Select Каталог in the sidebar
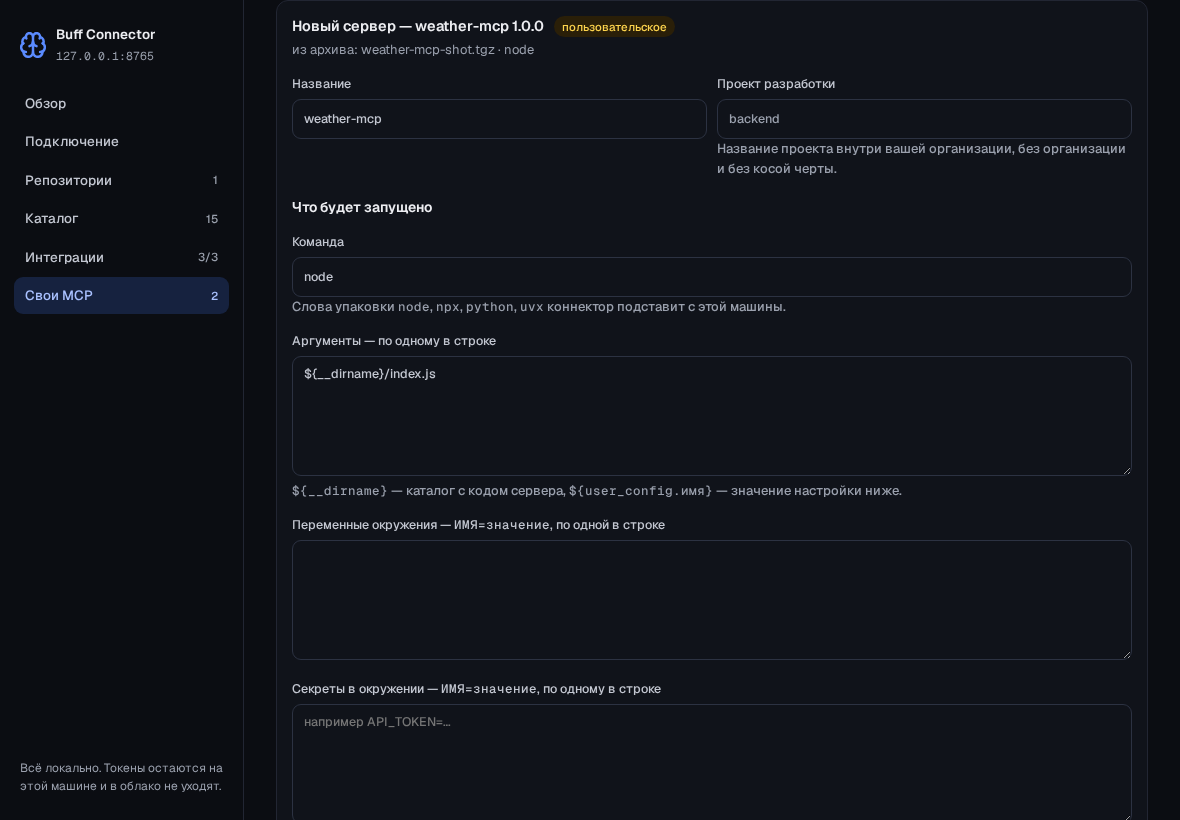Image resolution: width=1180 pixels, height=820 pixels. click(121, 219)
